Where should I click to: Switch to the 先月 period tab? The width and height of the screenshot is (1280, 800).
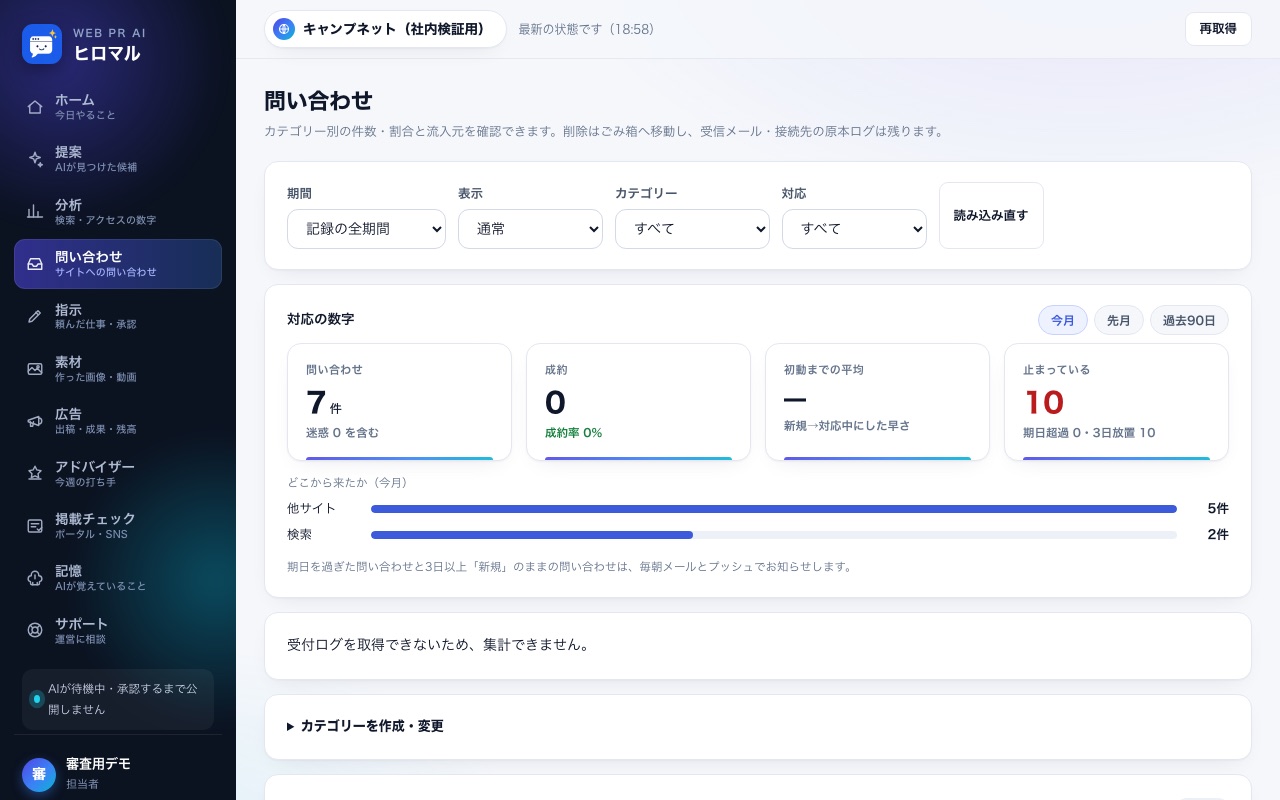(x=1119, y=320)
